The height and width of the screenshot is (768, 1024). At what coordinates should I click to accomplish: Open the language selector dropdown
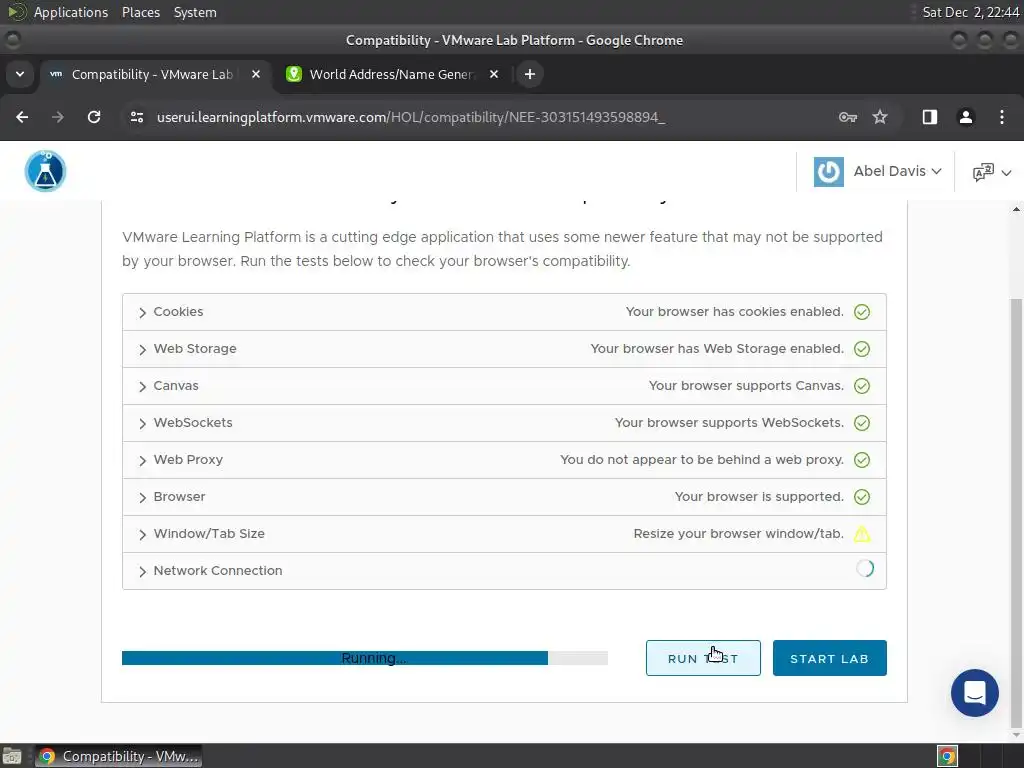[991, 172]
